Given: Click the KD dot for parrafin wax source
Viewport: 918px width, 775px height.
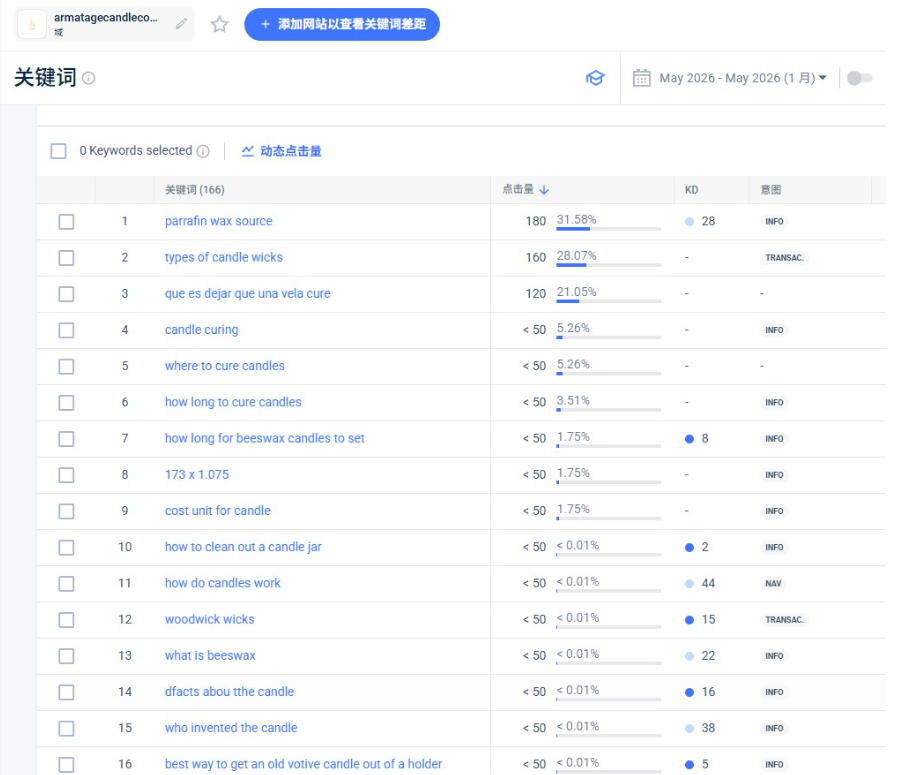Looking at the screenshot, I should click(x=690, y=222).
